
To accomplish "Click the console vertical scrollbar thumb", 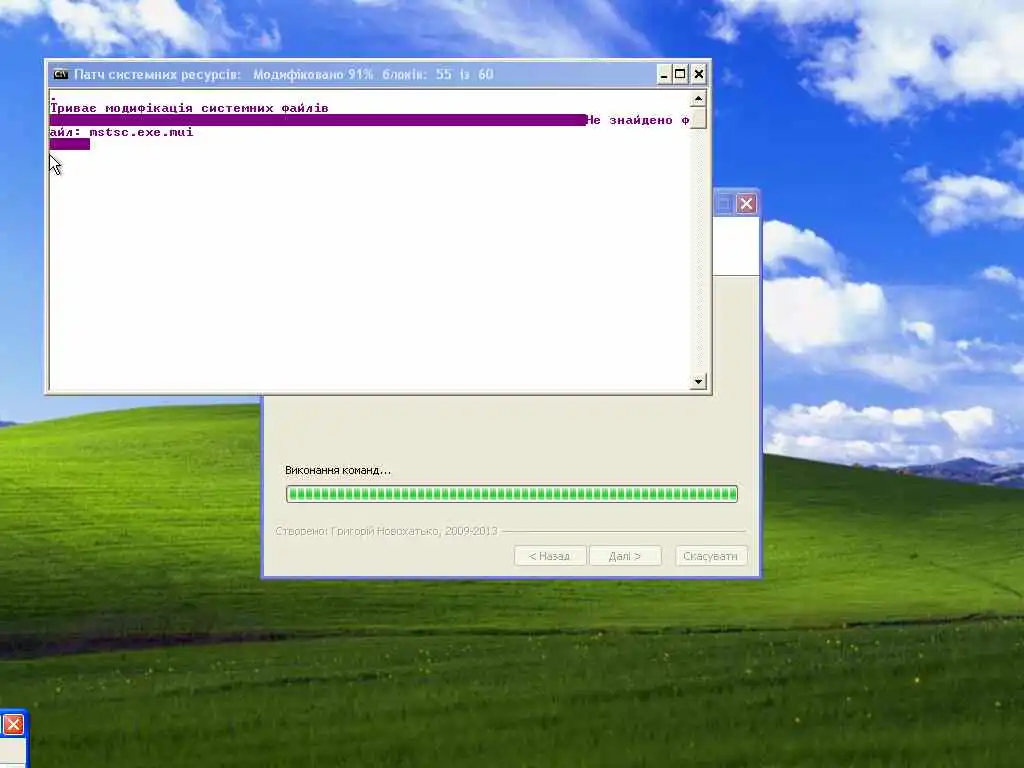I will pos(698,118).
